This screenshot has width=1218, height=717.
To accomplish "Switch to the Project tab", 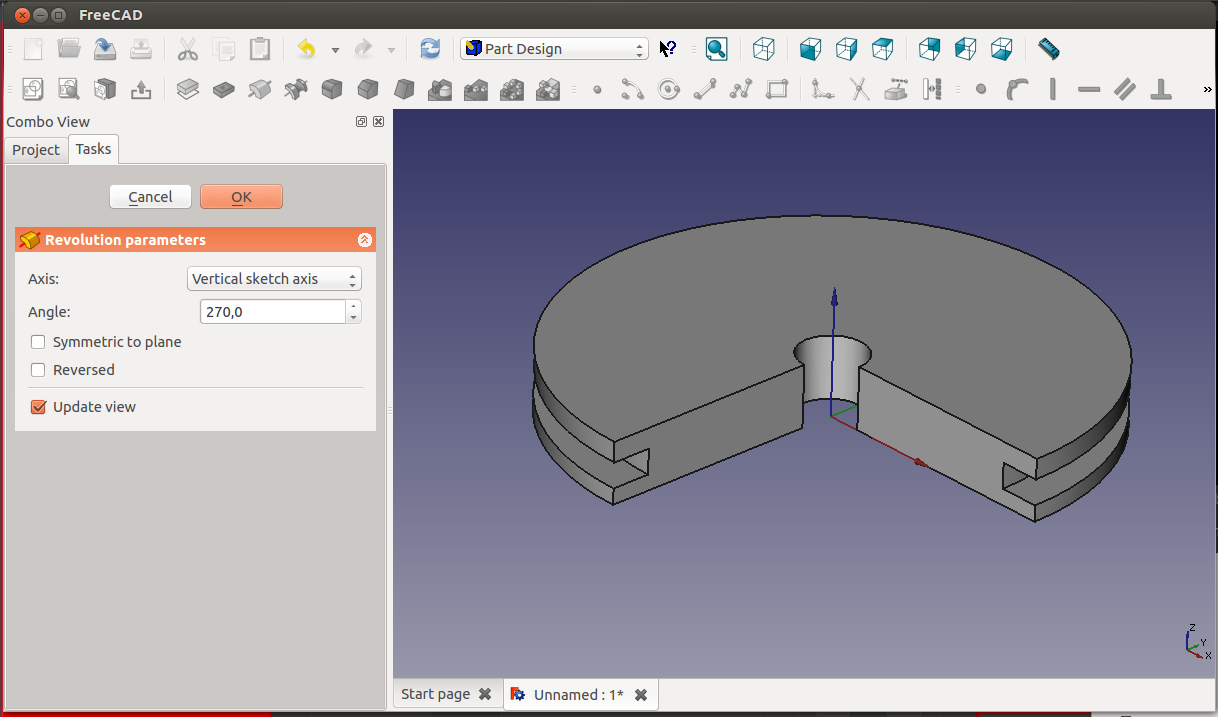I will 36,150.
